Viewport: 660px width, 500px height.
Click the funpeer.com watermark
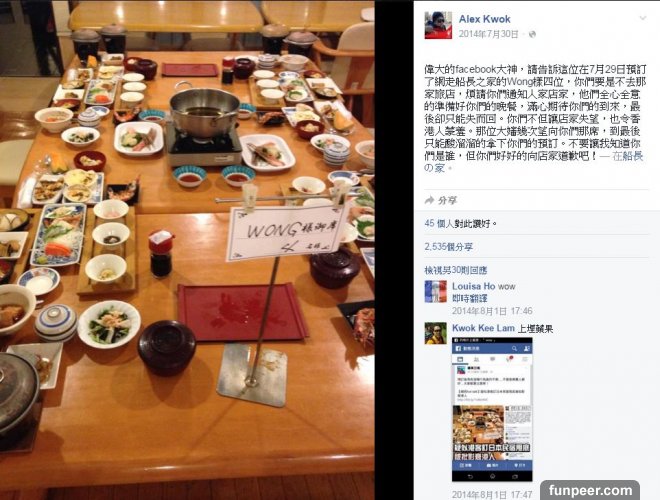pyautogui.click(x=590, y=490)
